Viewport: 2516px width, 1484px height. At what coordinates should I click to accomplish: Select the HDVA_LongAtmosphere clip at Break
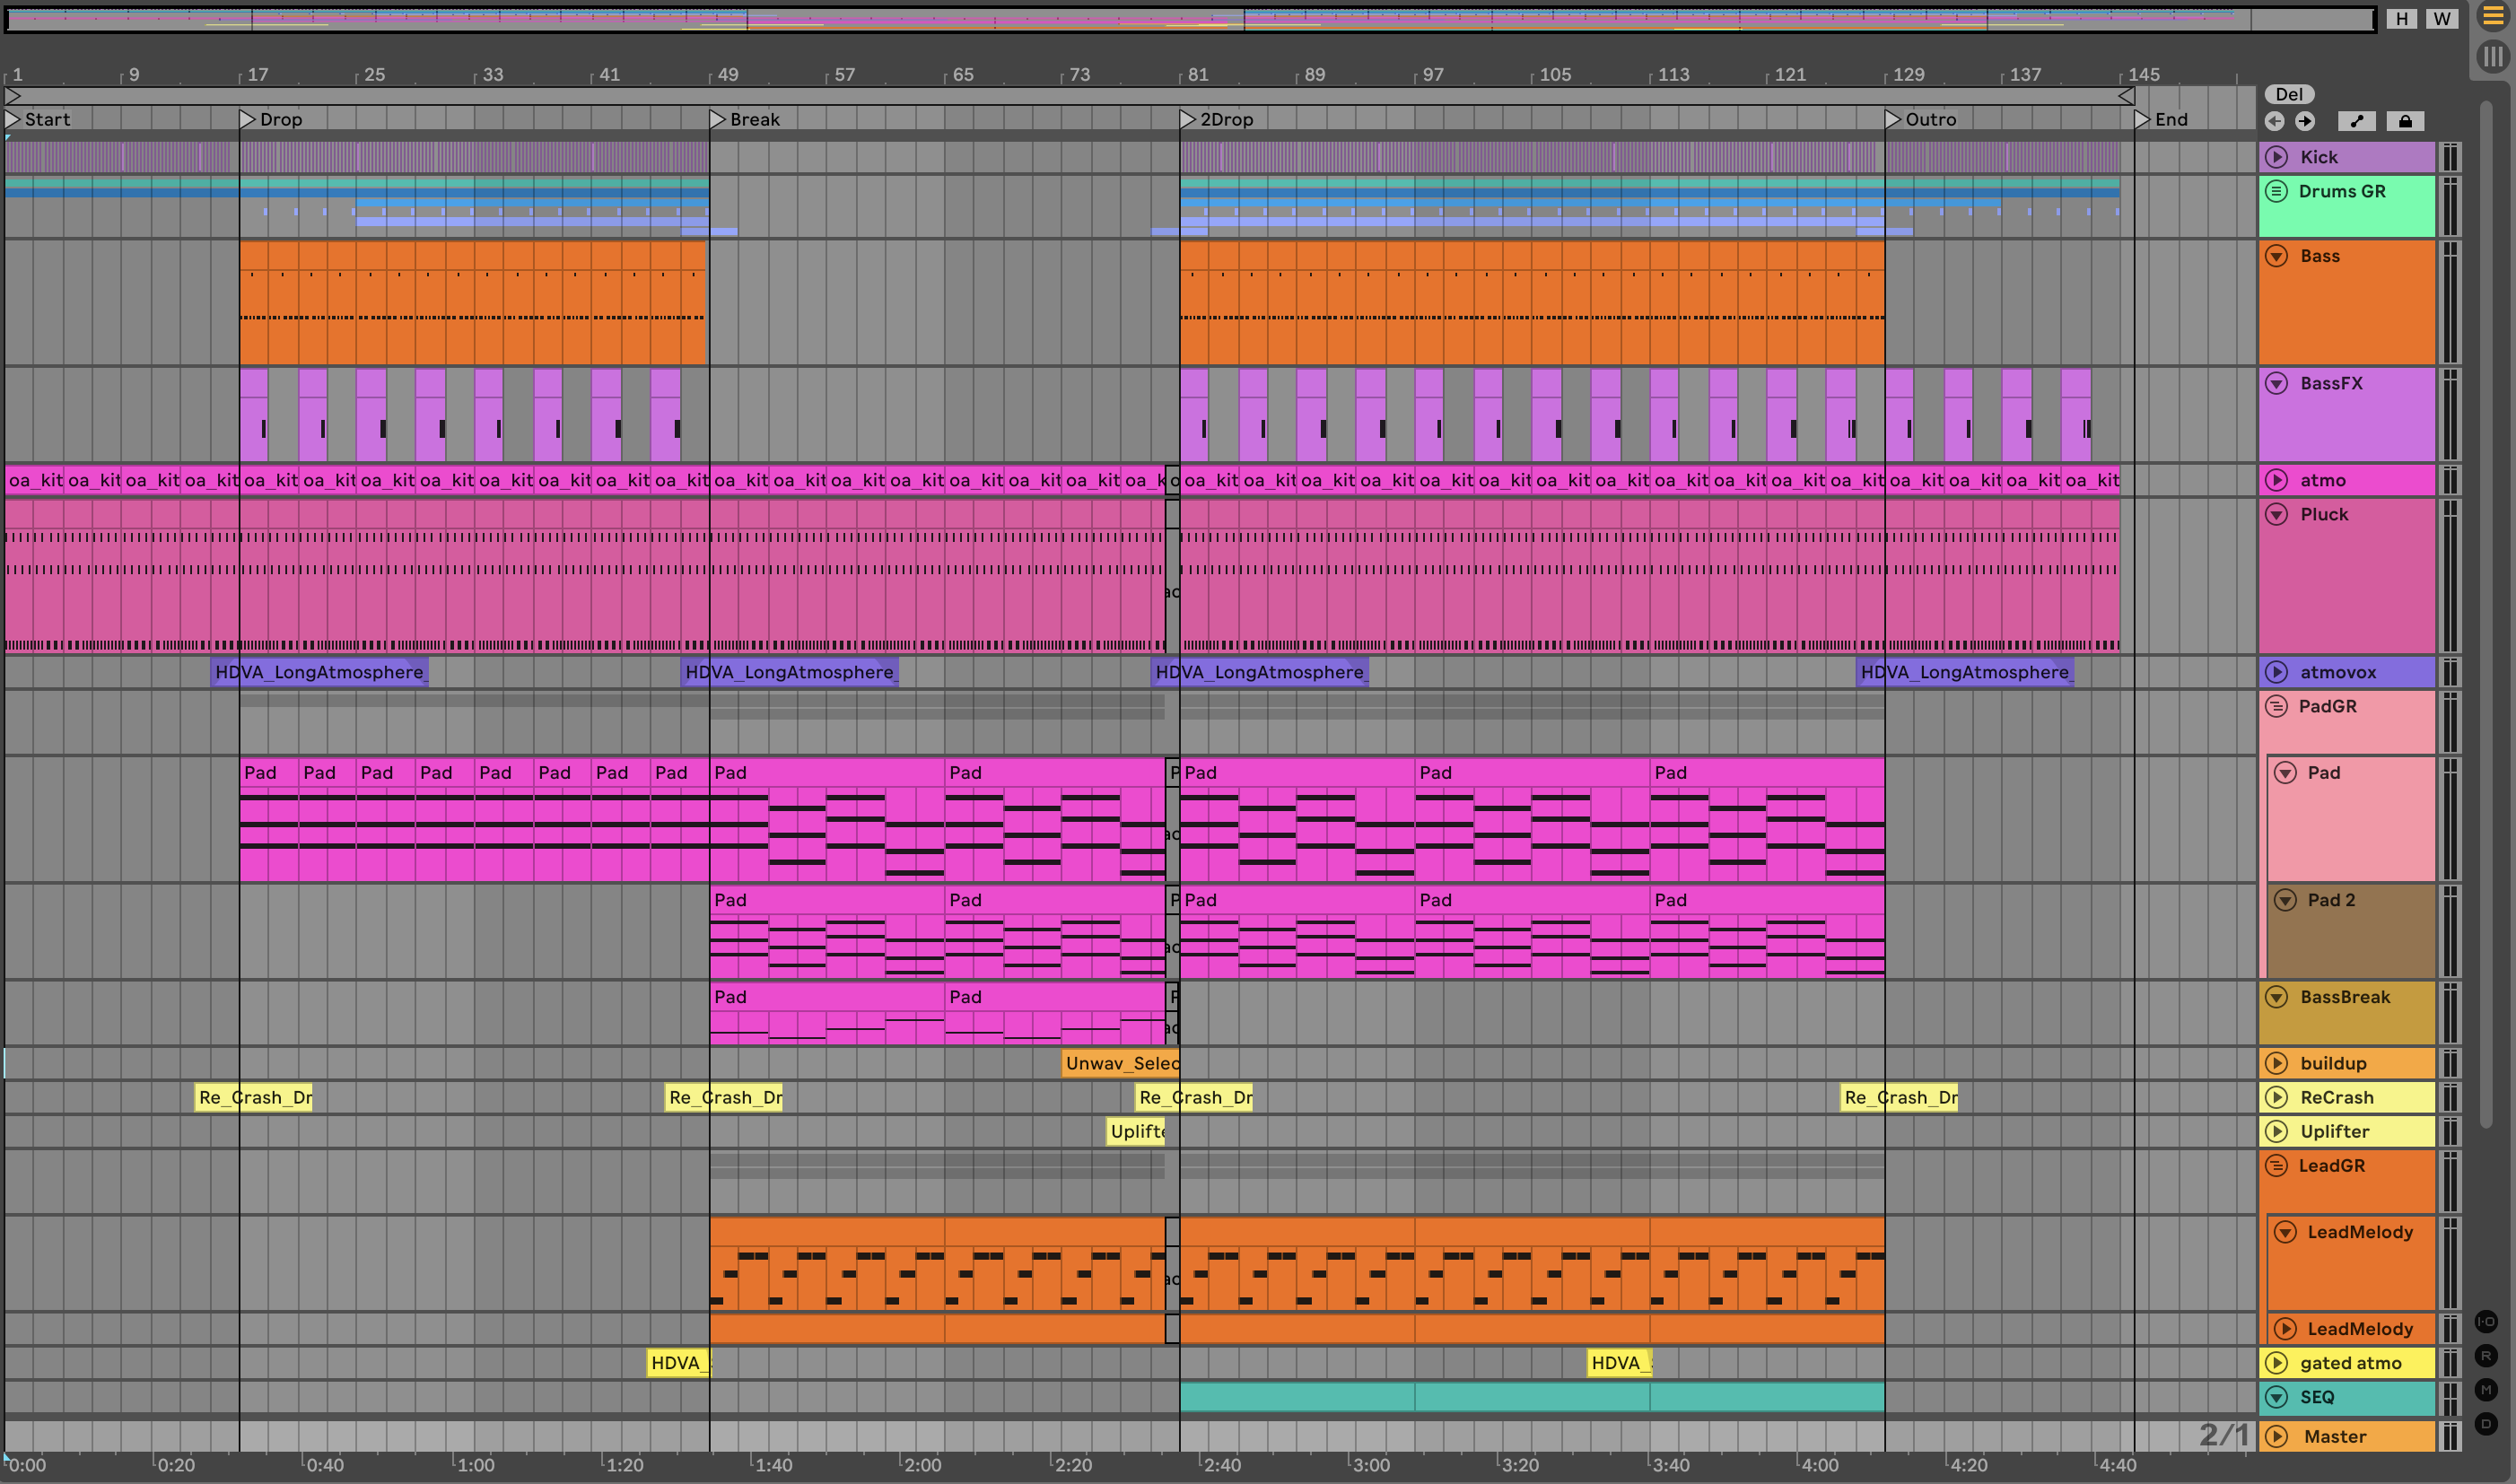790,672
